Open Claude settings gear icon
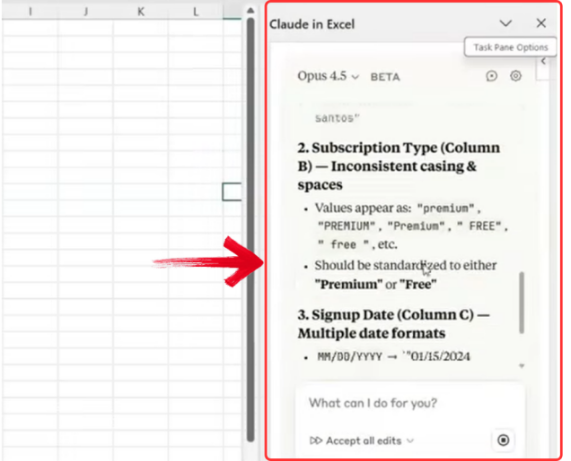 click(516, 76)
